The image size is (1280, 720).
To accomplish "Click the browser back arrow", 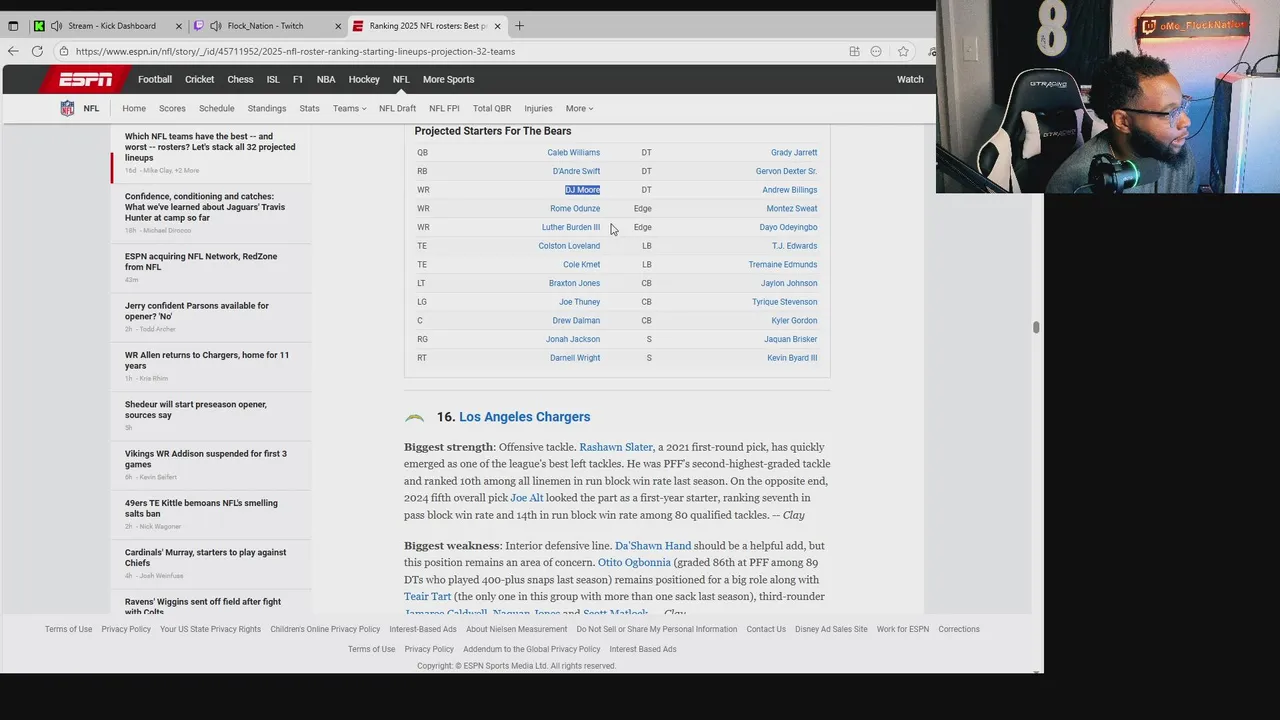I will tap(13, 51).
